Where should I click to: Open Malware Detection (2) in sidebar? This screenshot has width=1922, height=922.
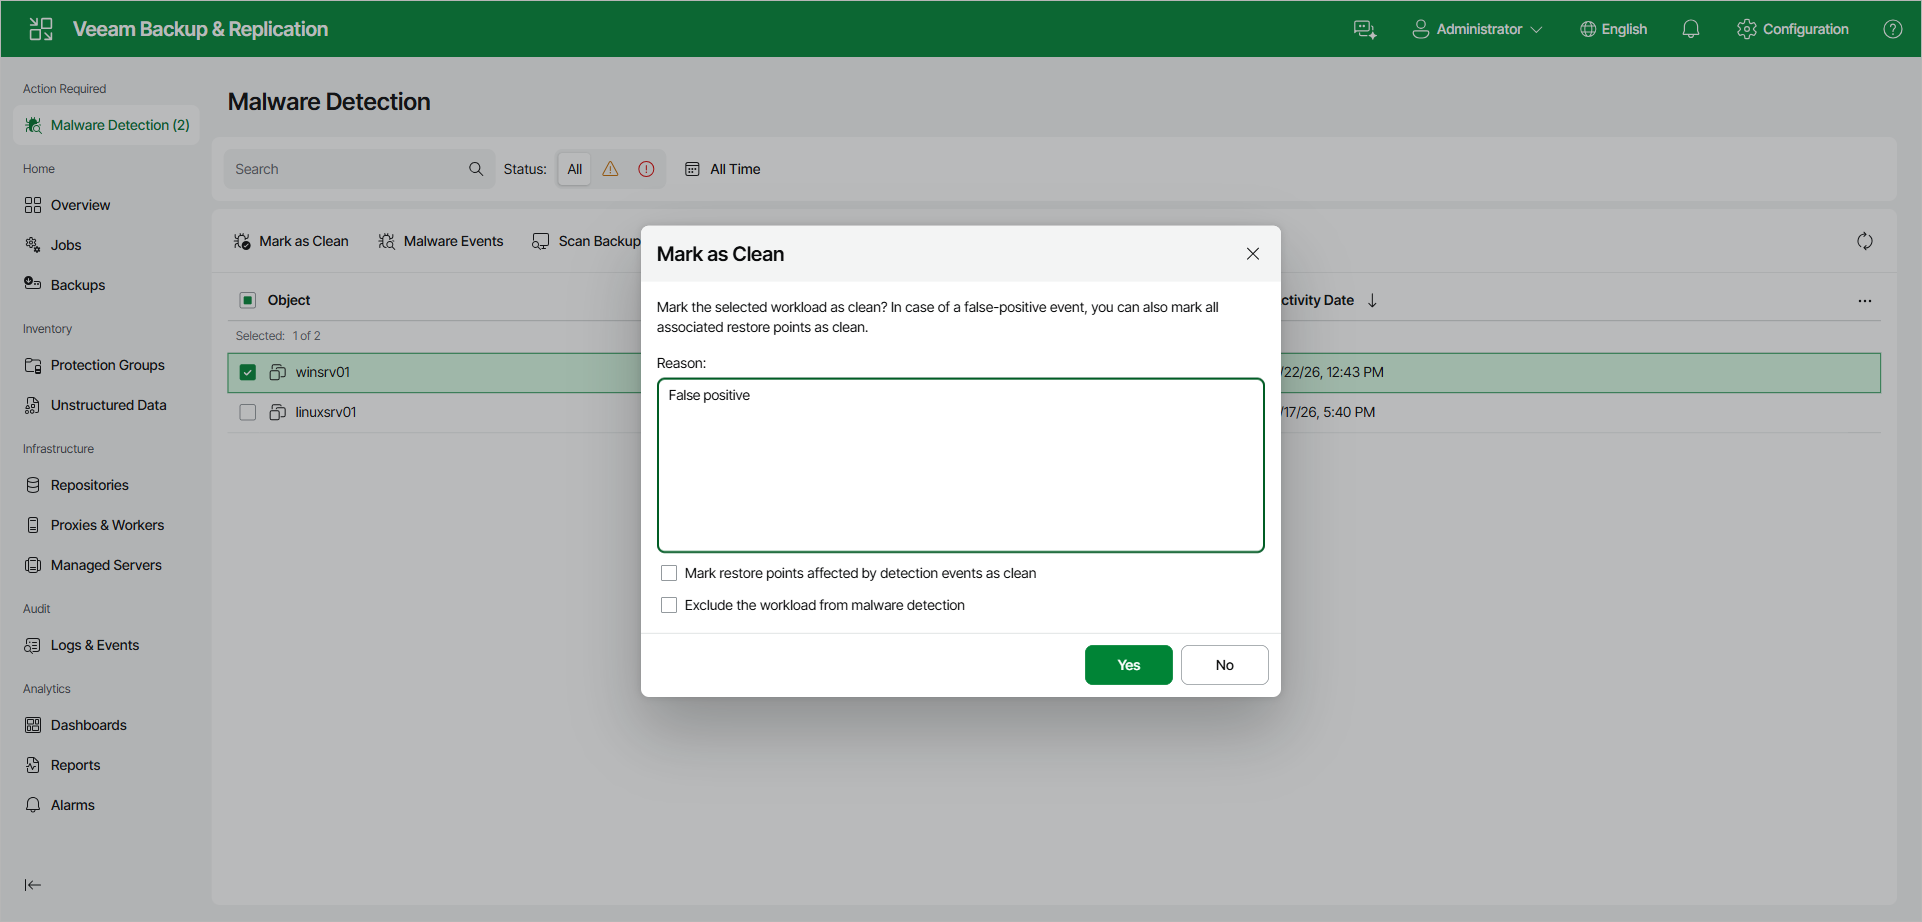point(107,125)
